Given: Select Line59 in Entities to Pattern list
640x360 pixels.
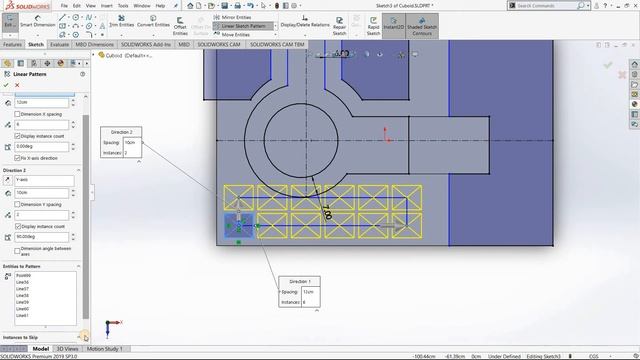Looking at the screenshot, I should 22,302.
